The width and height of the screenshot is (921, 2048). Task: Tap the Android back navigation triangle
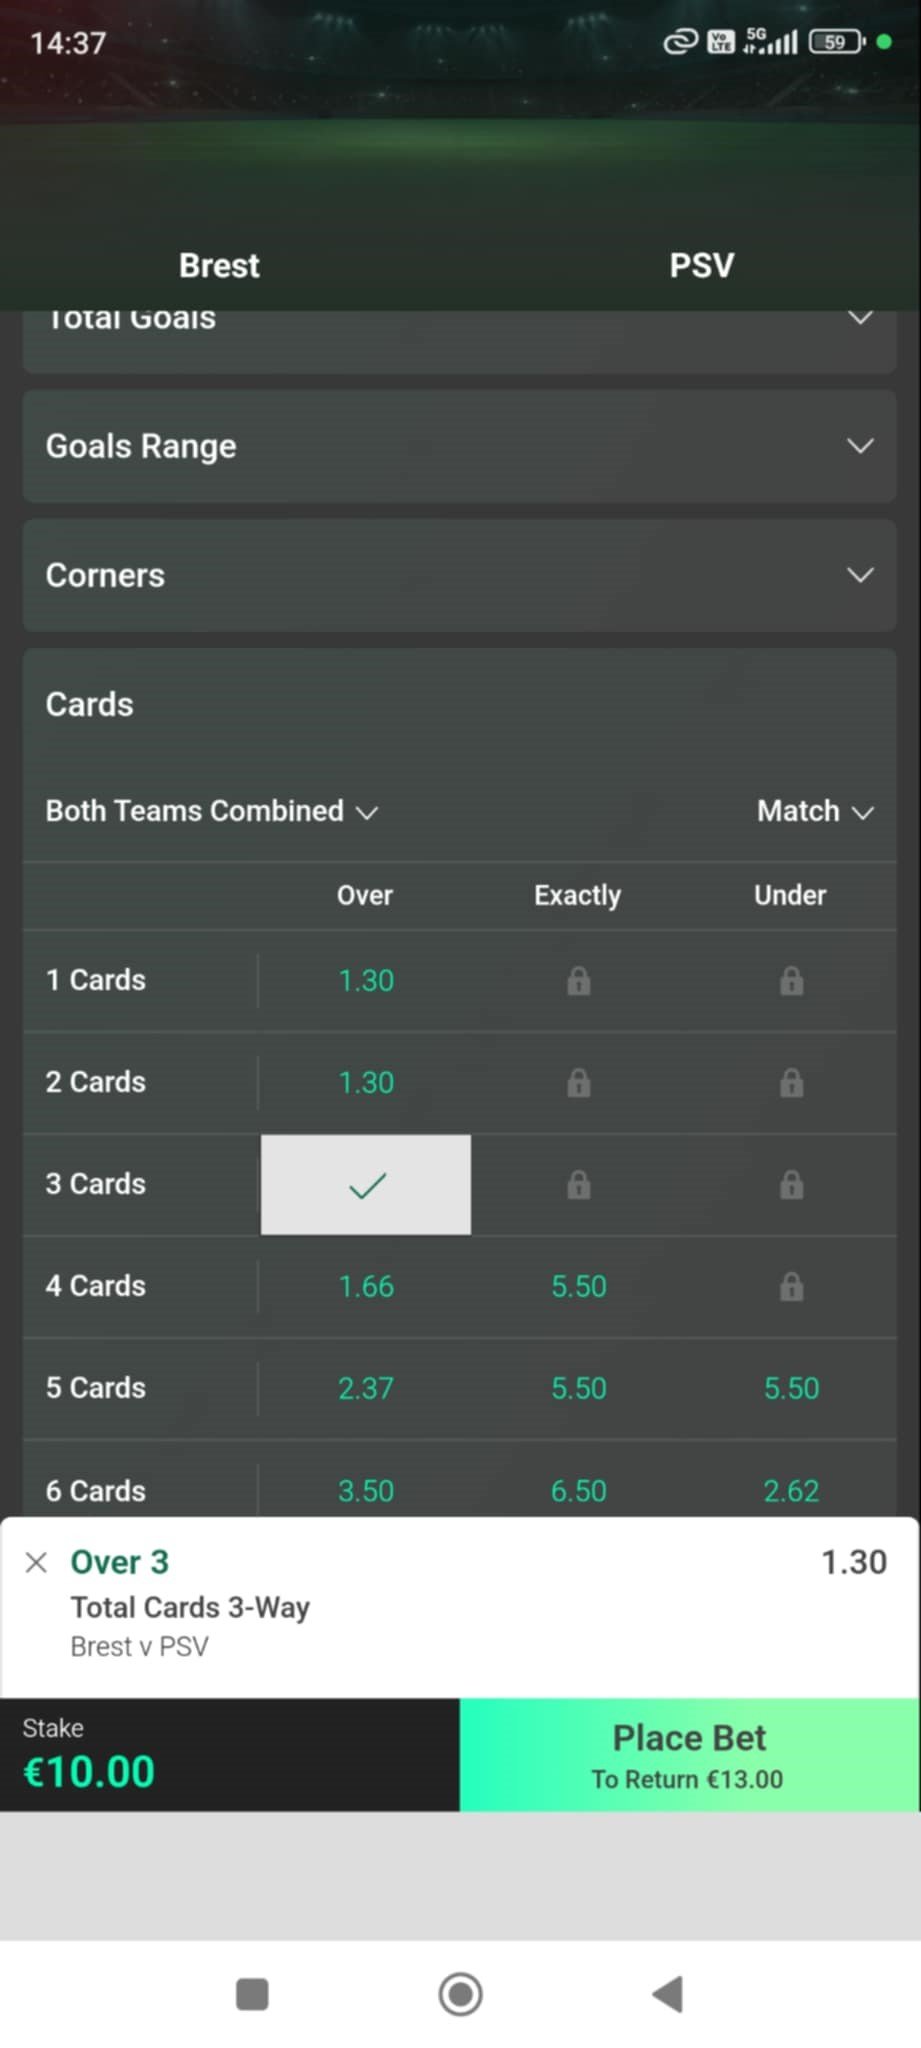pos(667,1993)
